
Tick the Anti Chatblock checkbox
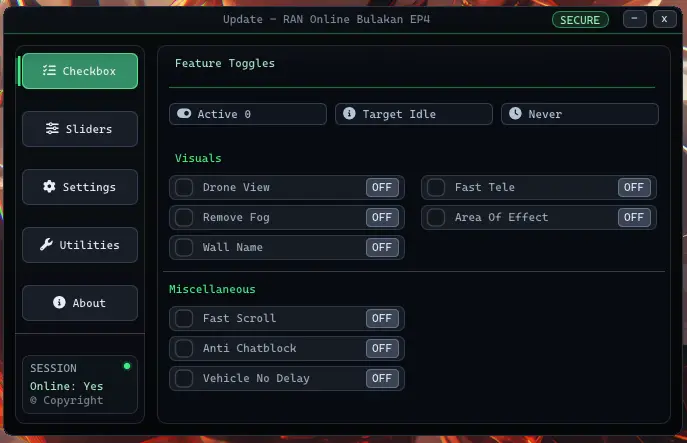point(184,348)
